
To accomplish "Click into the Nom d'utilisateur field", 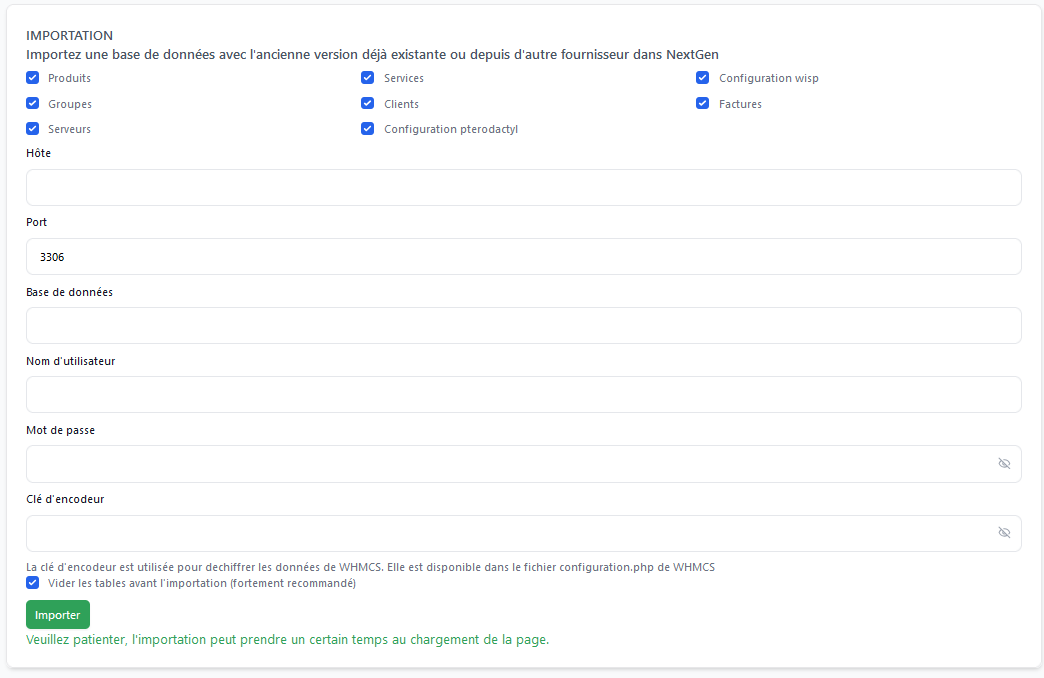I will coord(523,395).
